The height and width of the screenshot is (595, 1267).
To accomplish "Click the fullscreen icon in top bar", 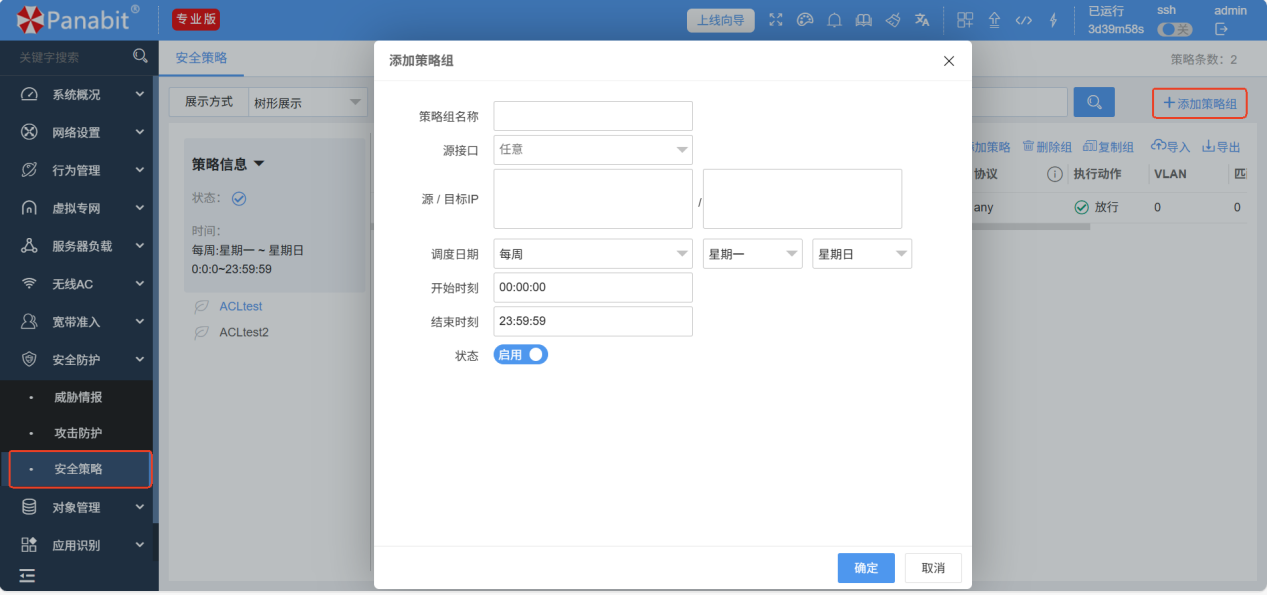I will [x=776, y=20].
